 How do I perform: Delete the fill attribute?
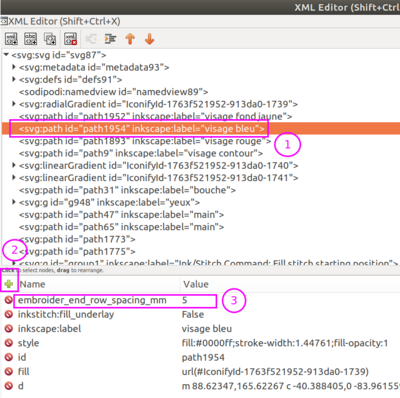[9, 372]
